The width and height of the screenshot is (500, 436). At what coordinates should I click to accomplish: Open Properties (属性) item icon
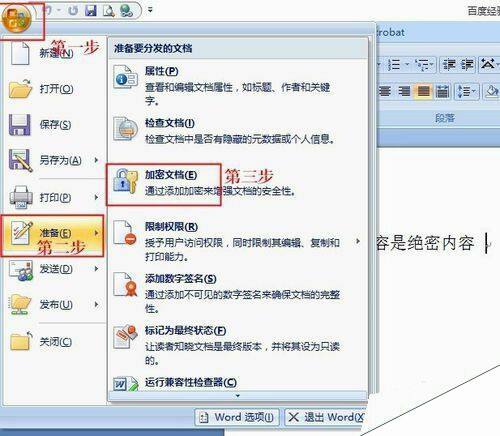coord(125,77)
